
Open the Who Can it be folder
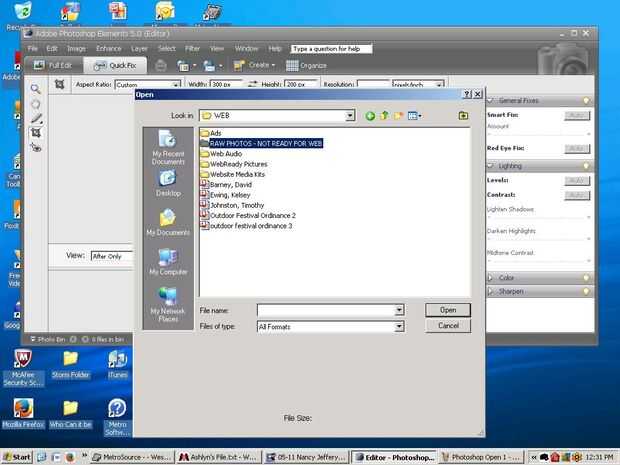click(x=70, y=414)
